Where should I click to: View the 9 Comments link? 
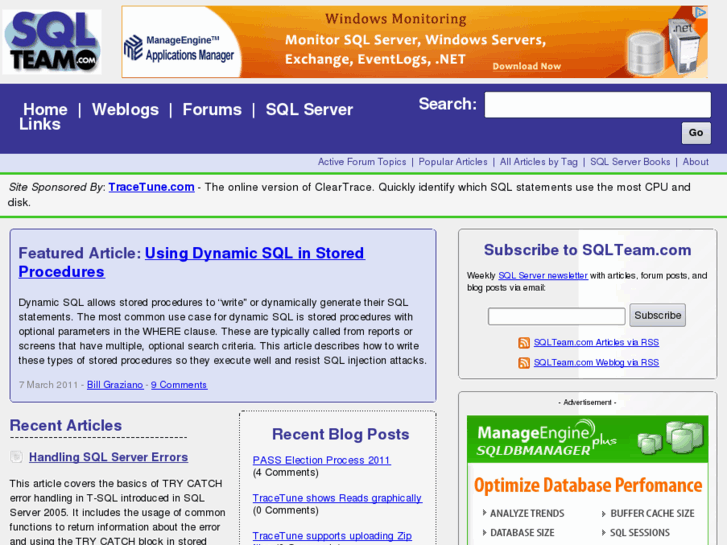pos(179,385)
